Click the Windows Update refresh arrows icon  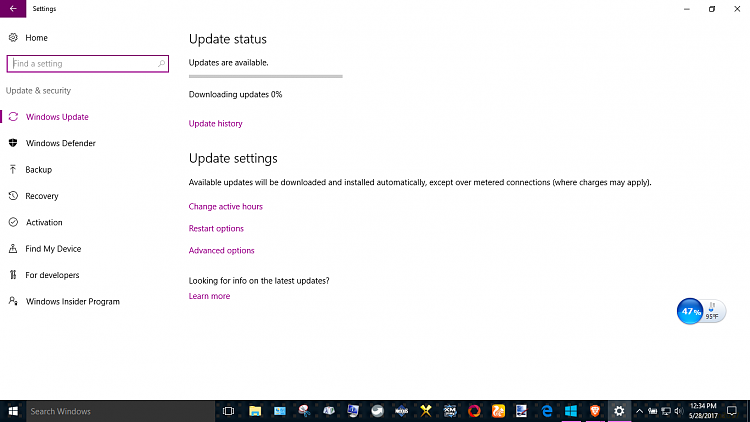[13, 117]
